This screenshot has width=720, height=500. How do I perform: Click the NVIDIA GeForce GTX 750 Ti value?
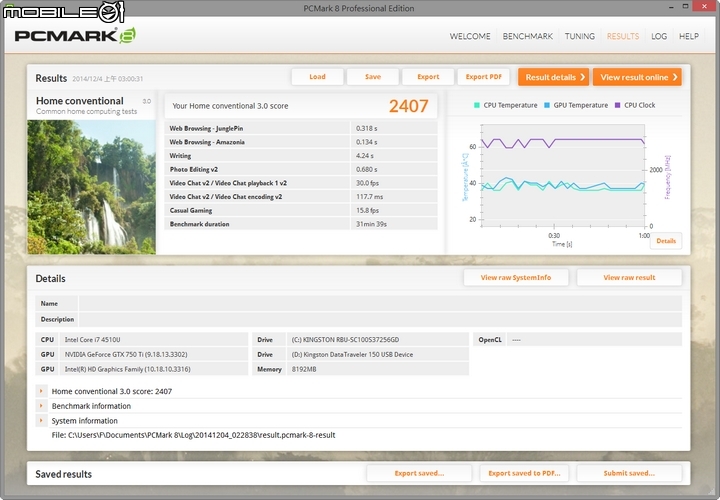126,354
